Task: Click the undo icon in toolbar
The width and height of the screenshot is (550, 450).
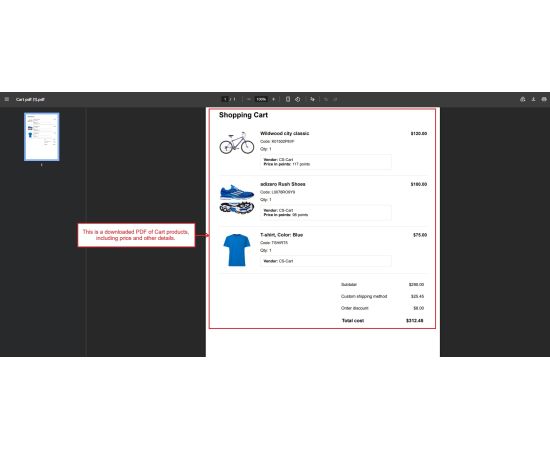Action: point(326,99)
